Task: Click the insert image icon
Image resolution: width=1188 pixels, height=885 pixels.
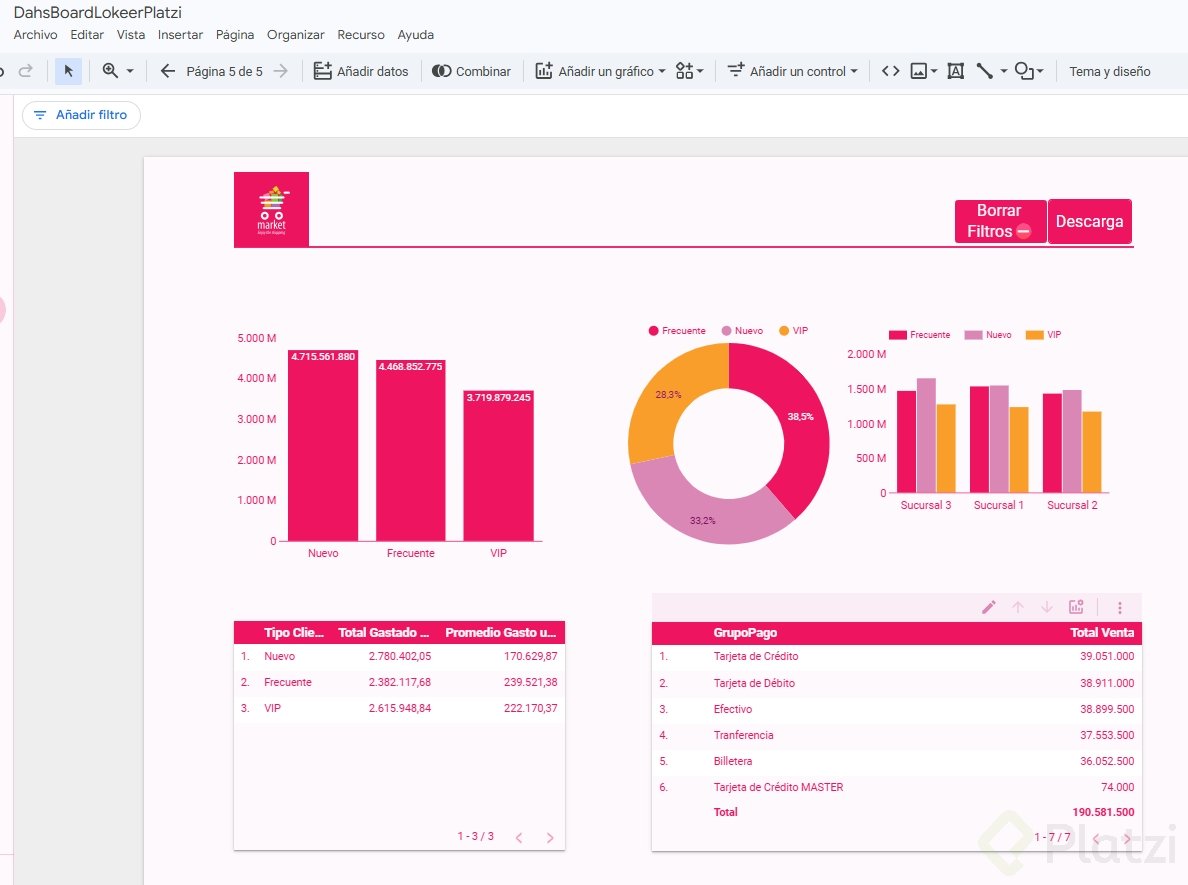Action: click(x=918, y=71)
